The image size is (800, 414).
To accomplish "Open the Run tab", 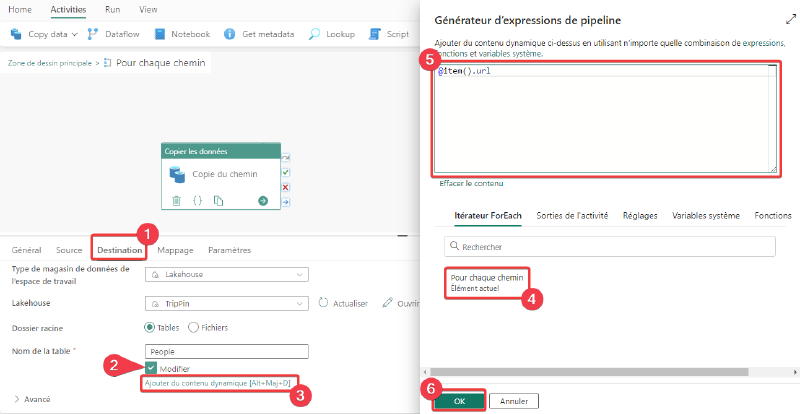I will 112,9.
